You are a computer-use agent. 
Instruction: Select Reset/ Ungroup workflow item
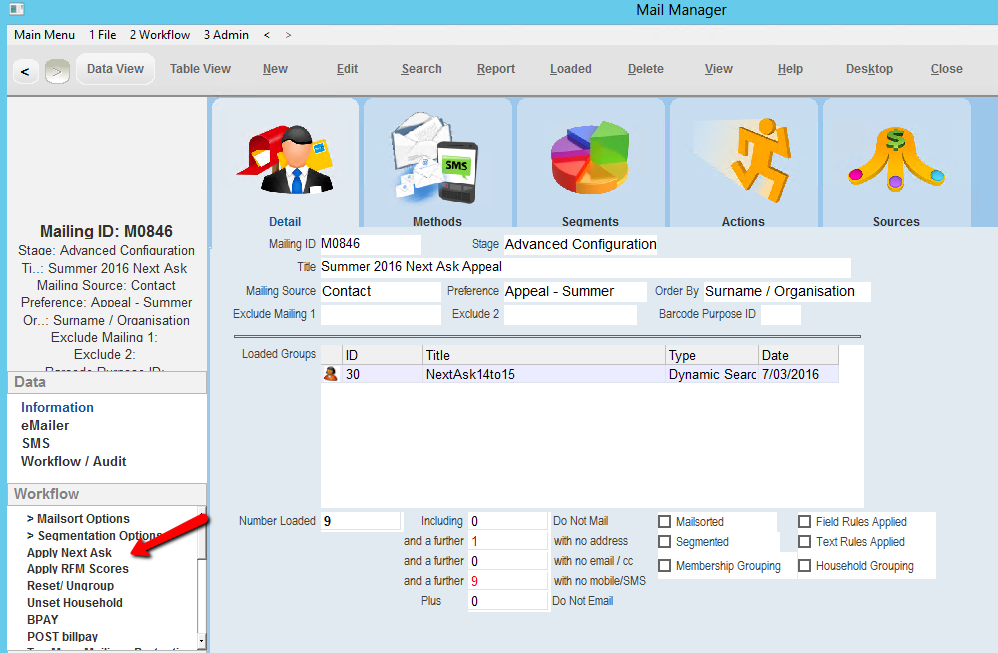[x=70, y=586]
